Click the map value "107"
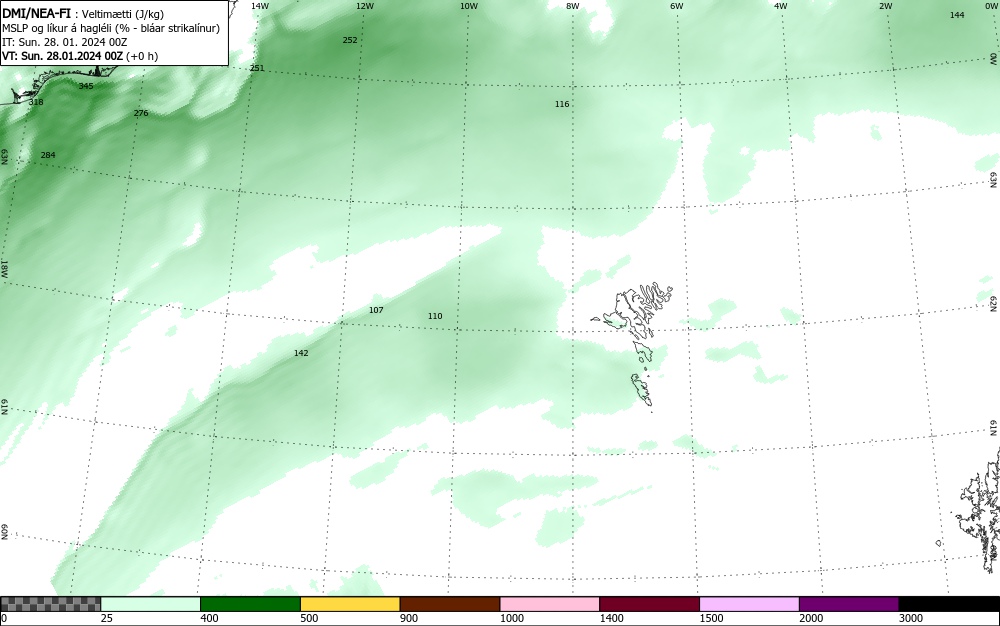 tap(376, 310)
